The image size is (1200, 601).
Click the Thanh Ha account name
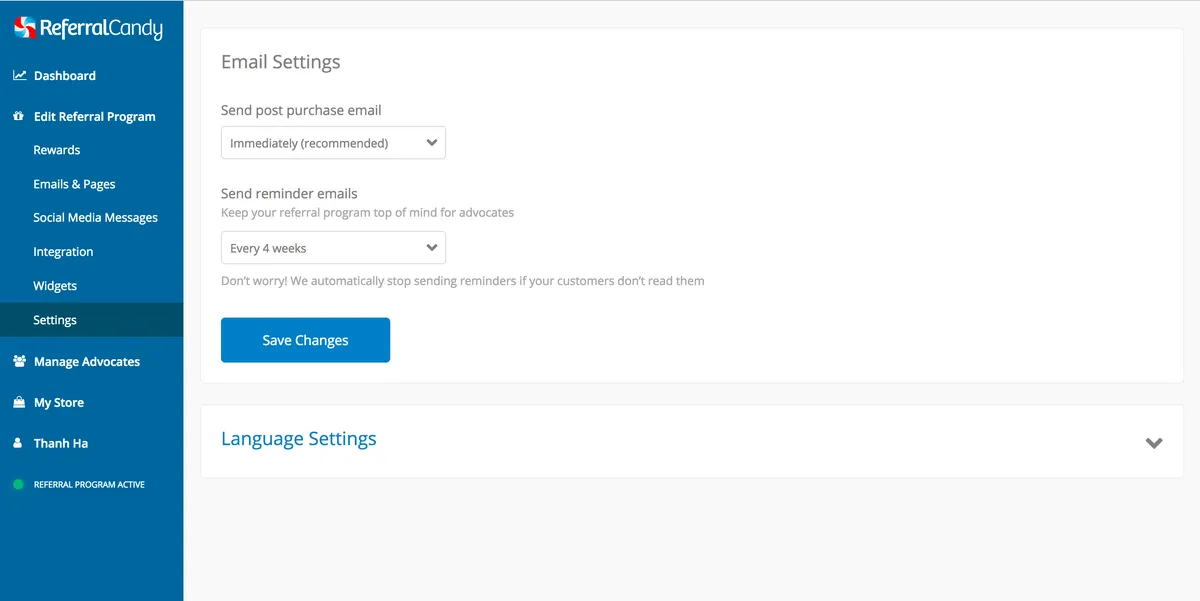(61, 444)
